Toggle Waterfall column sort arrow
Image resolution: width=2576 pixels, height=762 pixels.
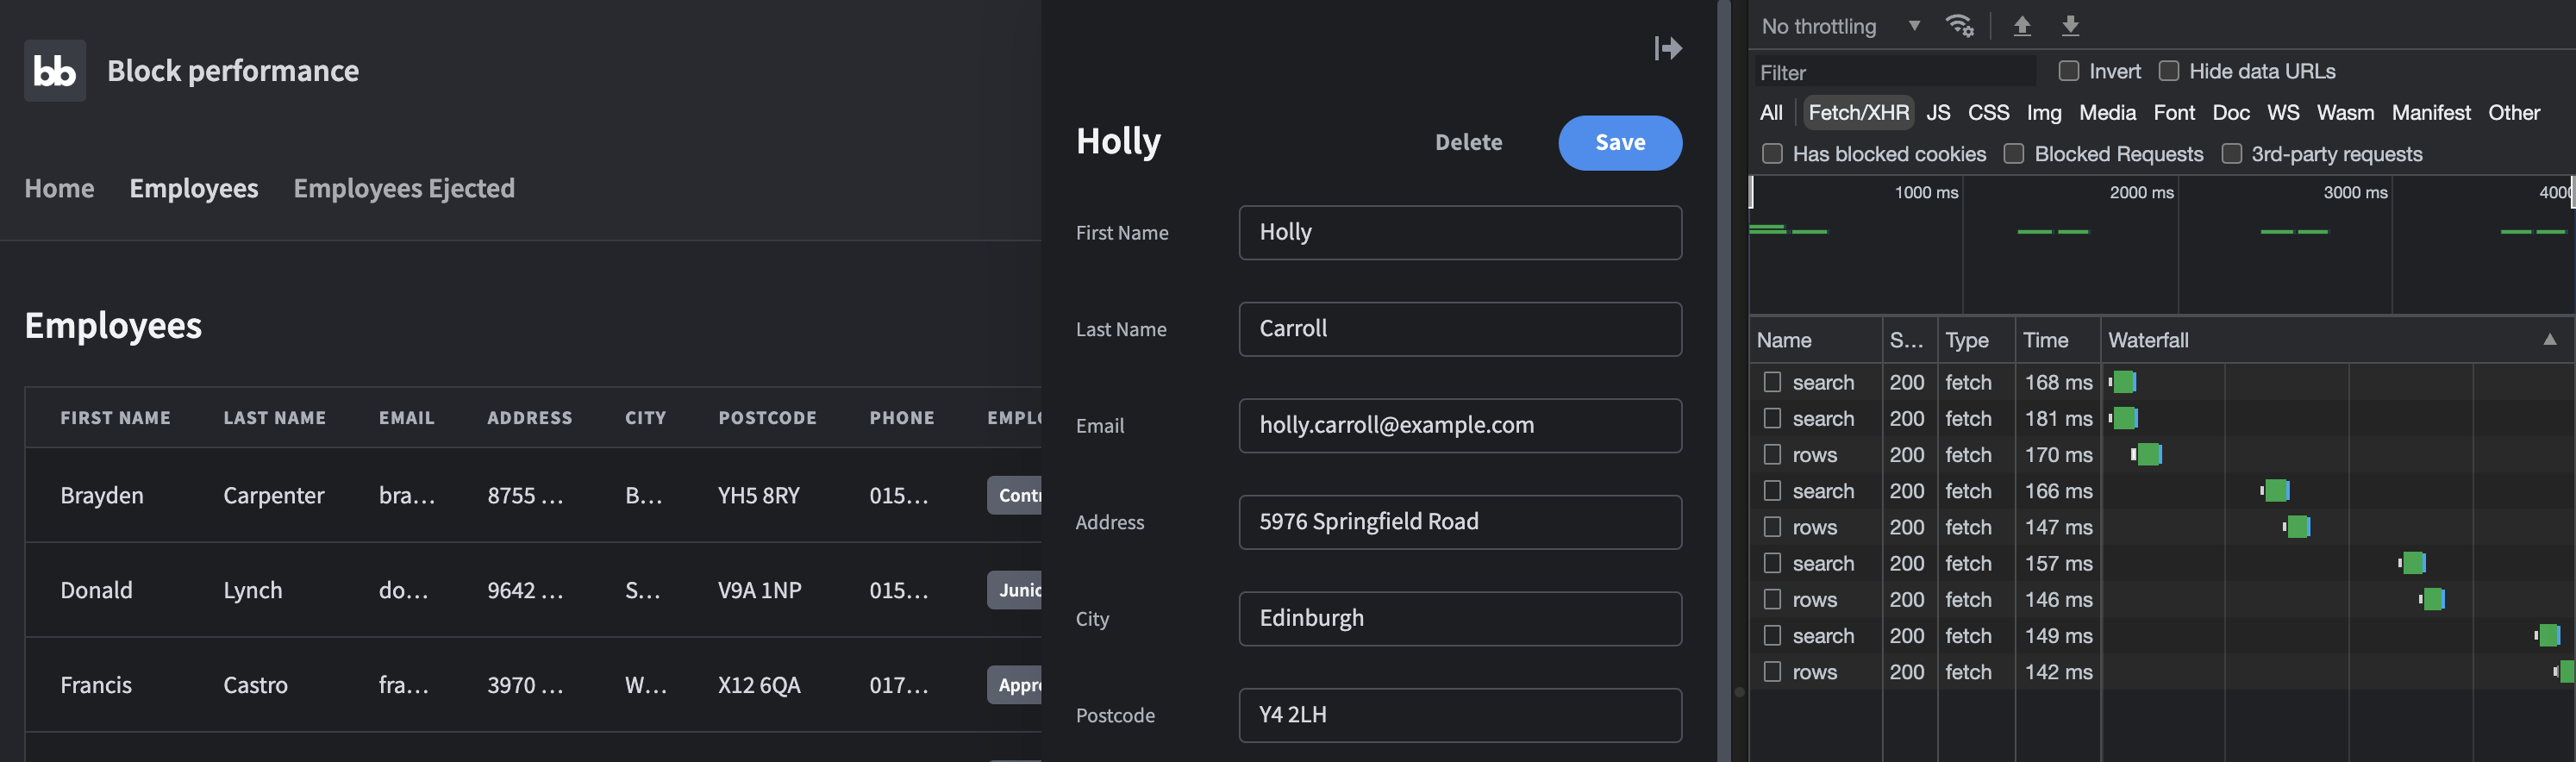point(2549,340)
